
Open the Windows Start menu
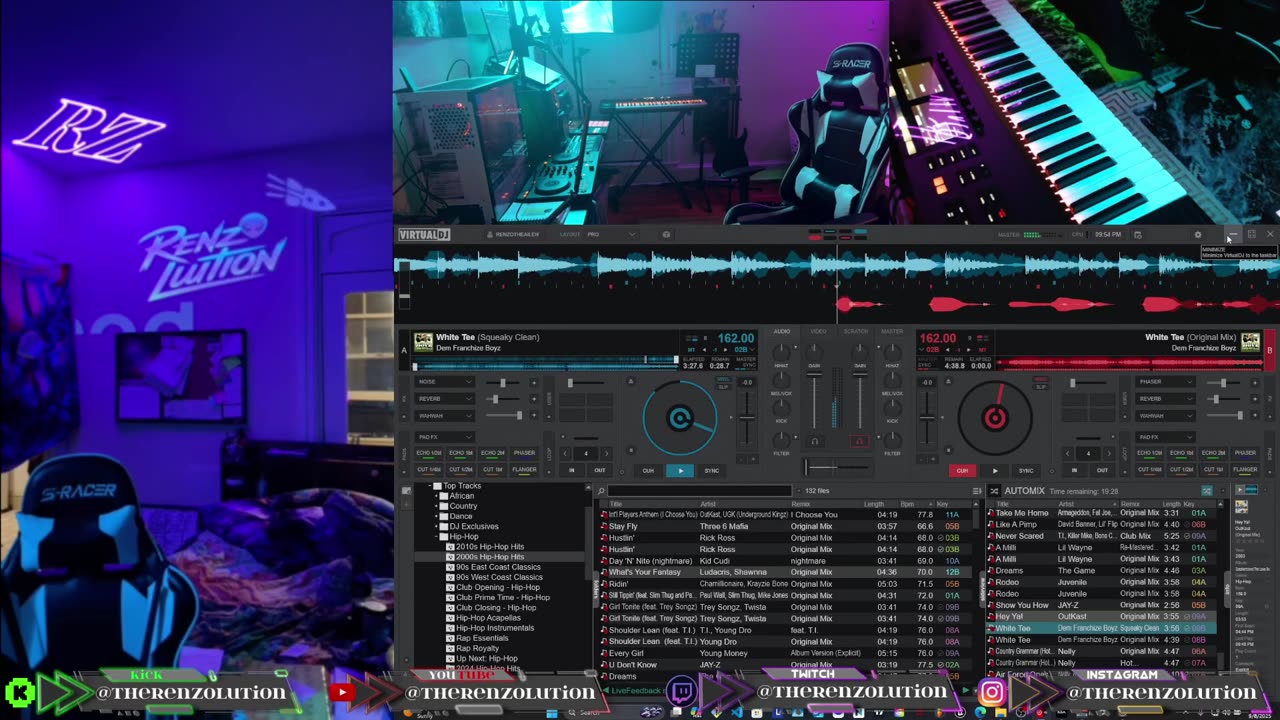point(551,713)
